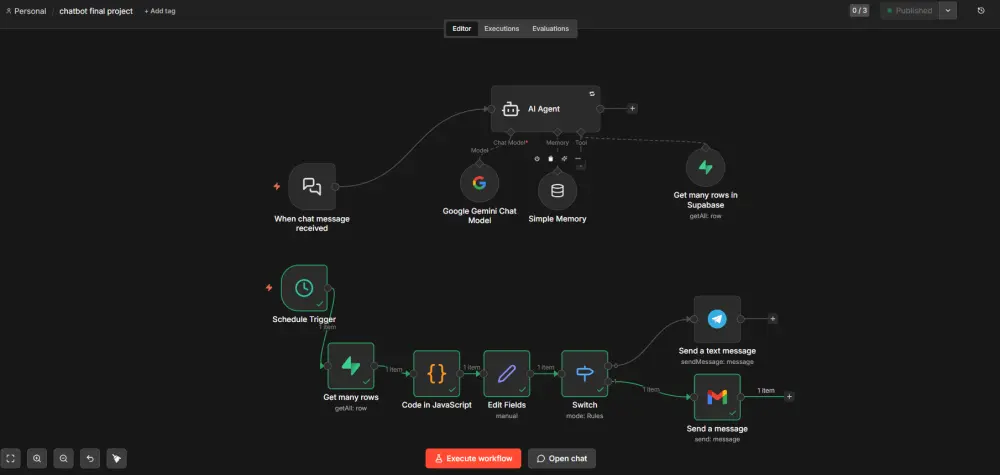
Task: Click the Open chat button
Action: [562, 458]
